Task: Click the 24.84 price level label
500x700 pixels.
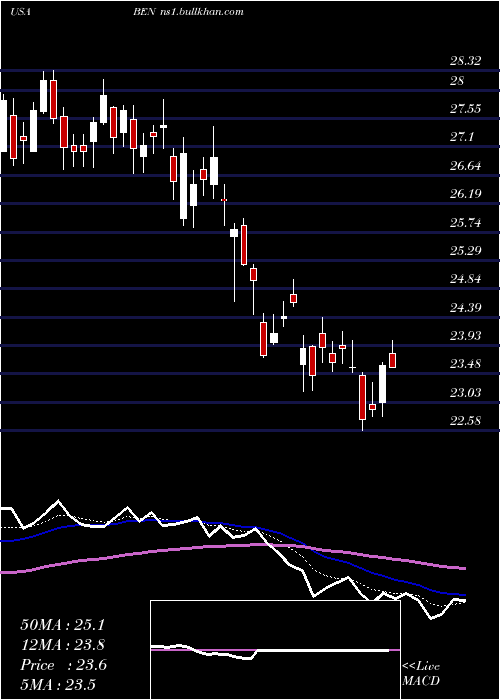Action: pos(466,279)
